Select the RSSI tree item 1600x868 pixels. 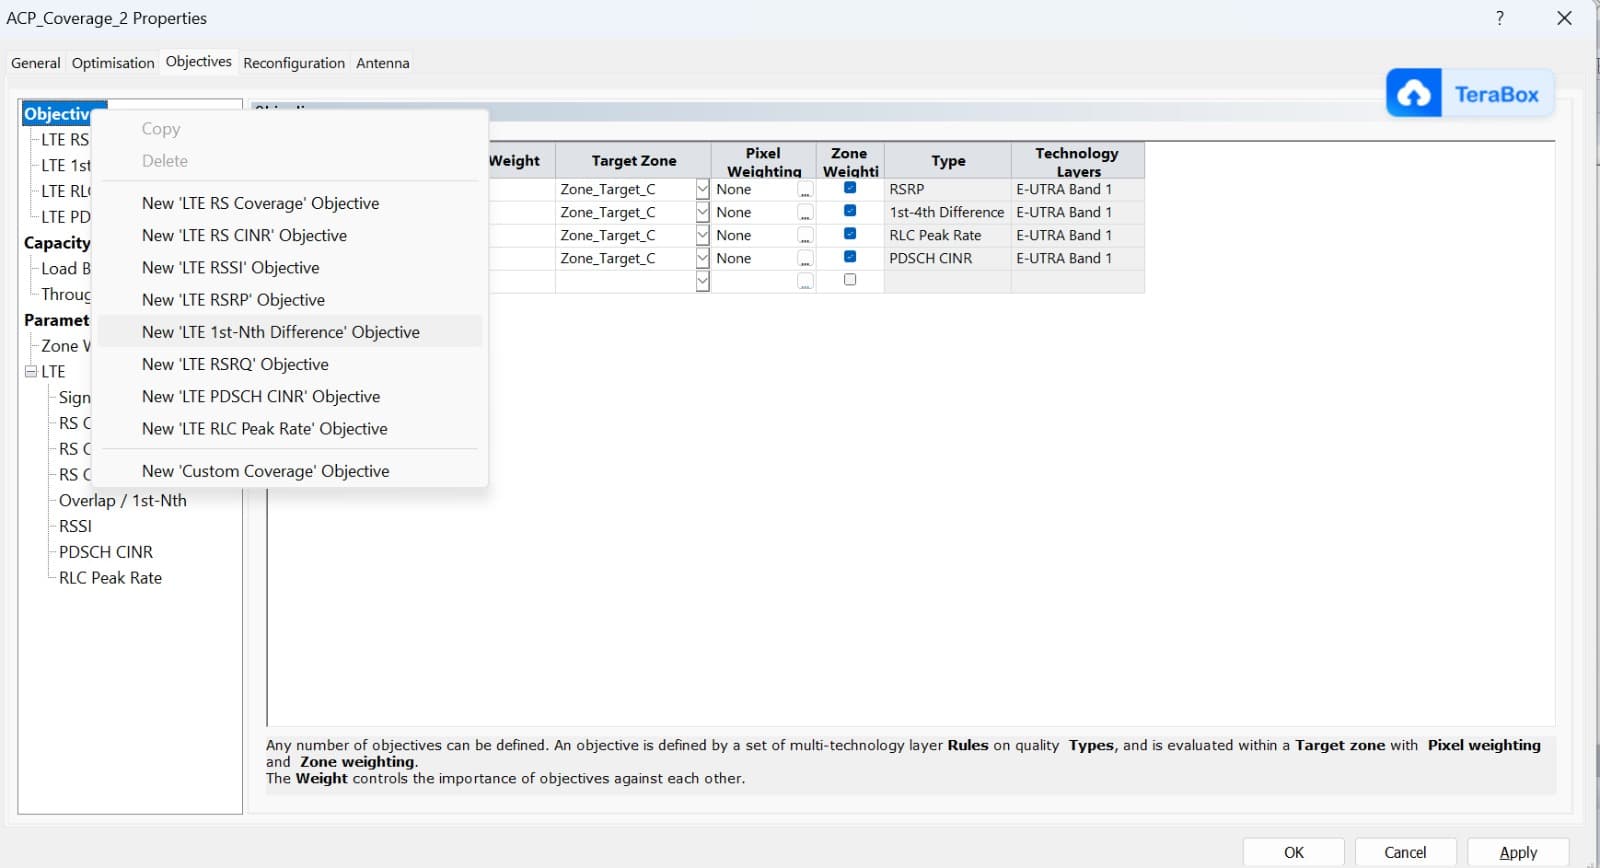[x=75, y=526]
